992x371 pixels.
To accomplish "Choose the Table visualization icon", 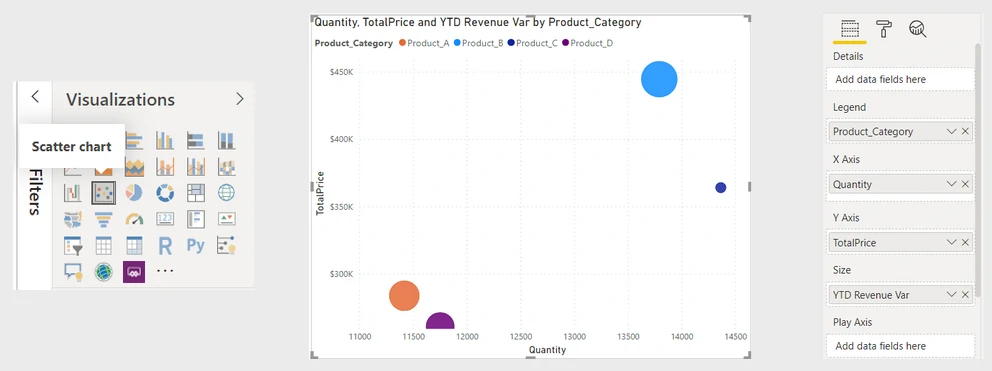I will coord(103,246).
